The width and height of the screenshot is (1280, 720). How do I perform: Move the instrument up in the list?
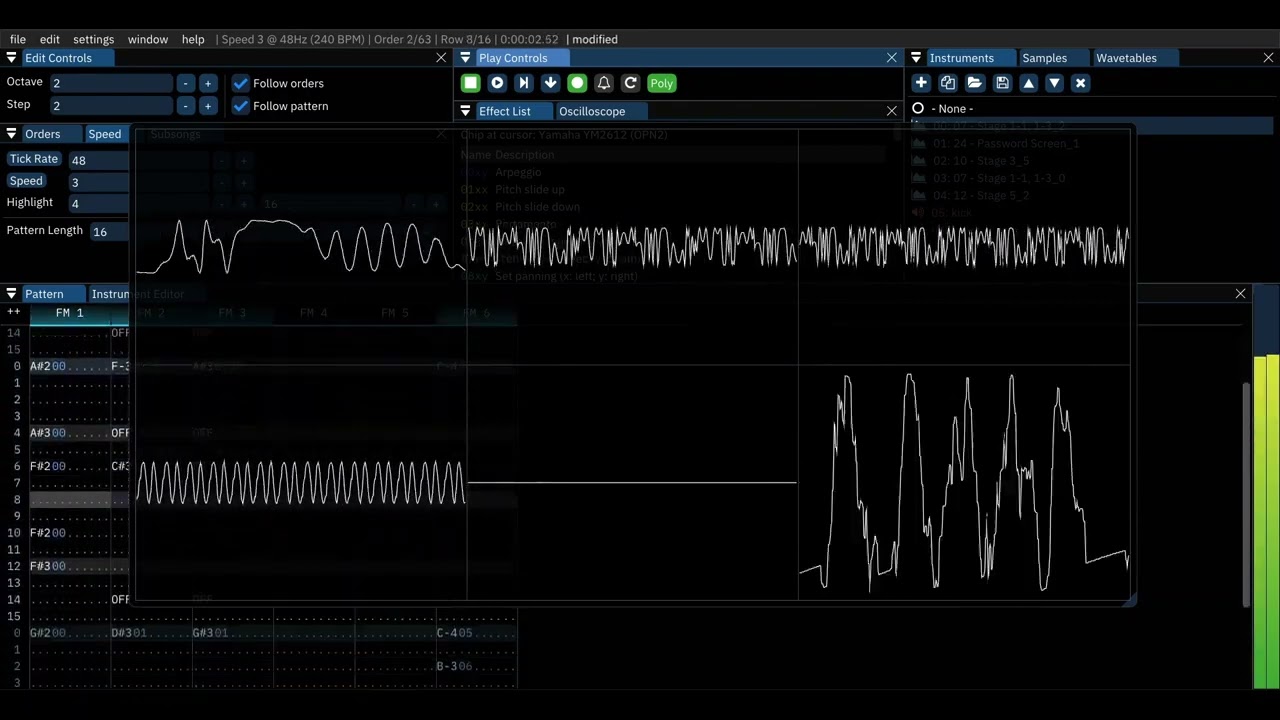(1028, 83)
